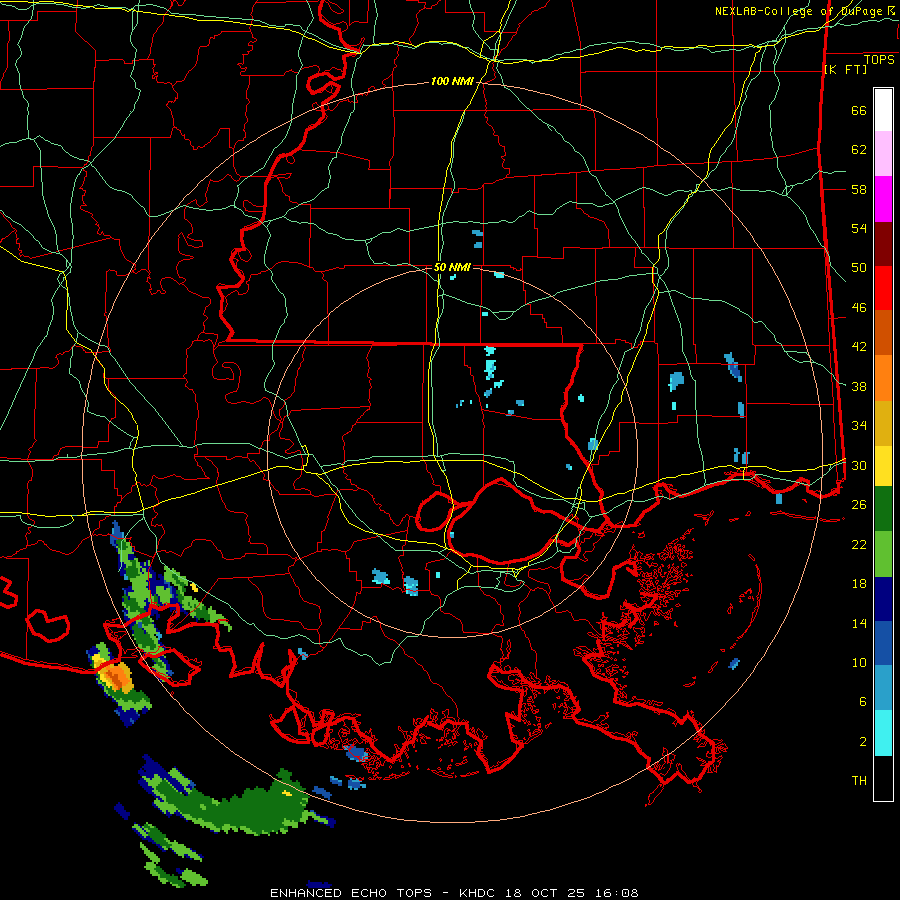Image resolution: width=900 pixels, height=900 pixels.
Task: Click the legend value 42
Action: (x=859, y=347)
